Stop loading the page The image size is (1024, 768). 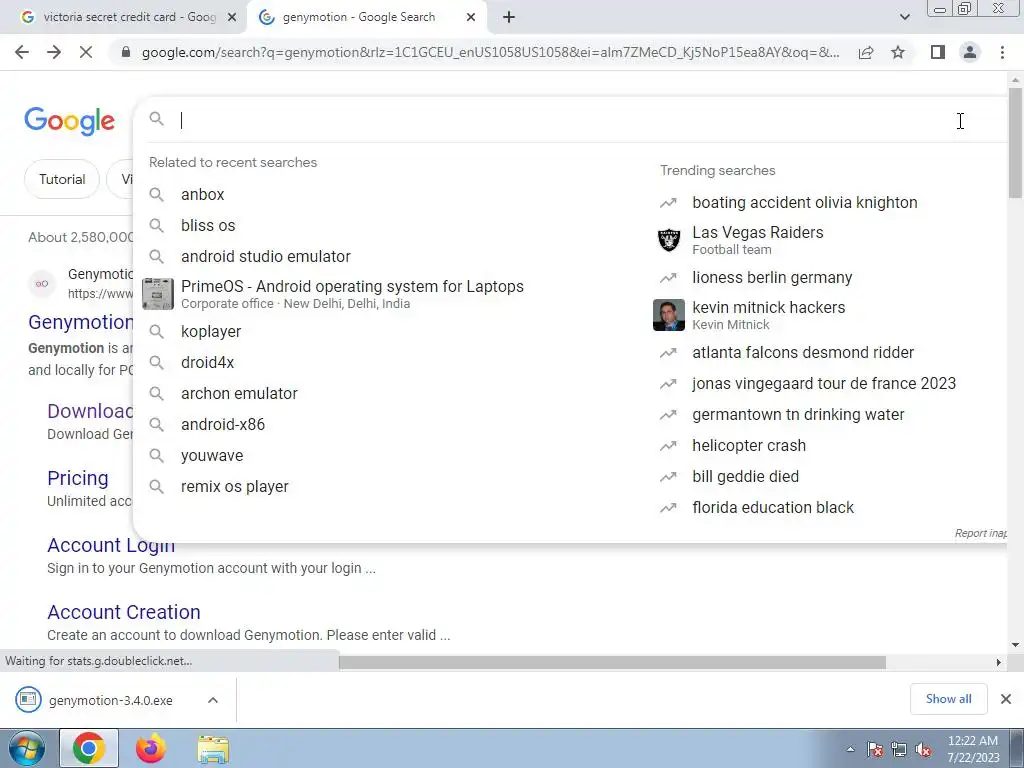point(86,52)
